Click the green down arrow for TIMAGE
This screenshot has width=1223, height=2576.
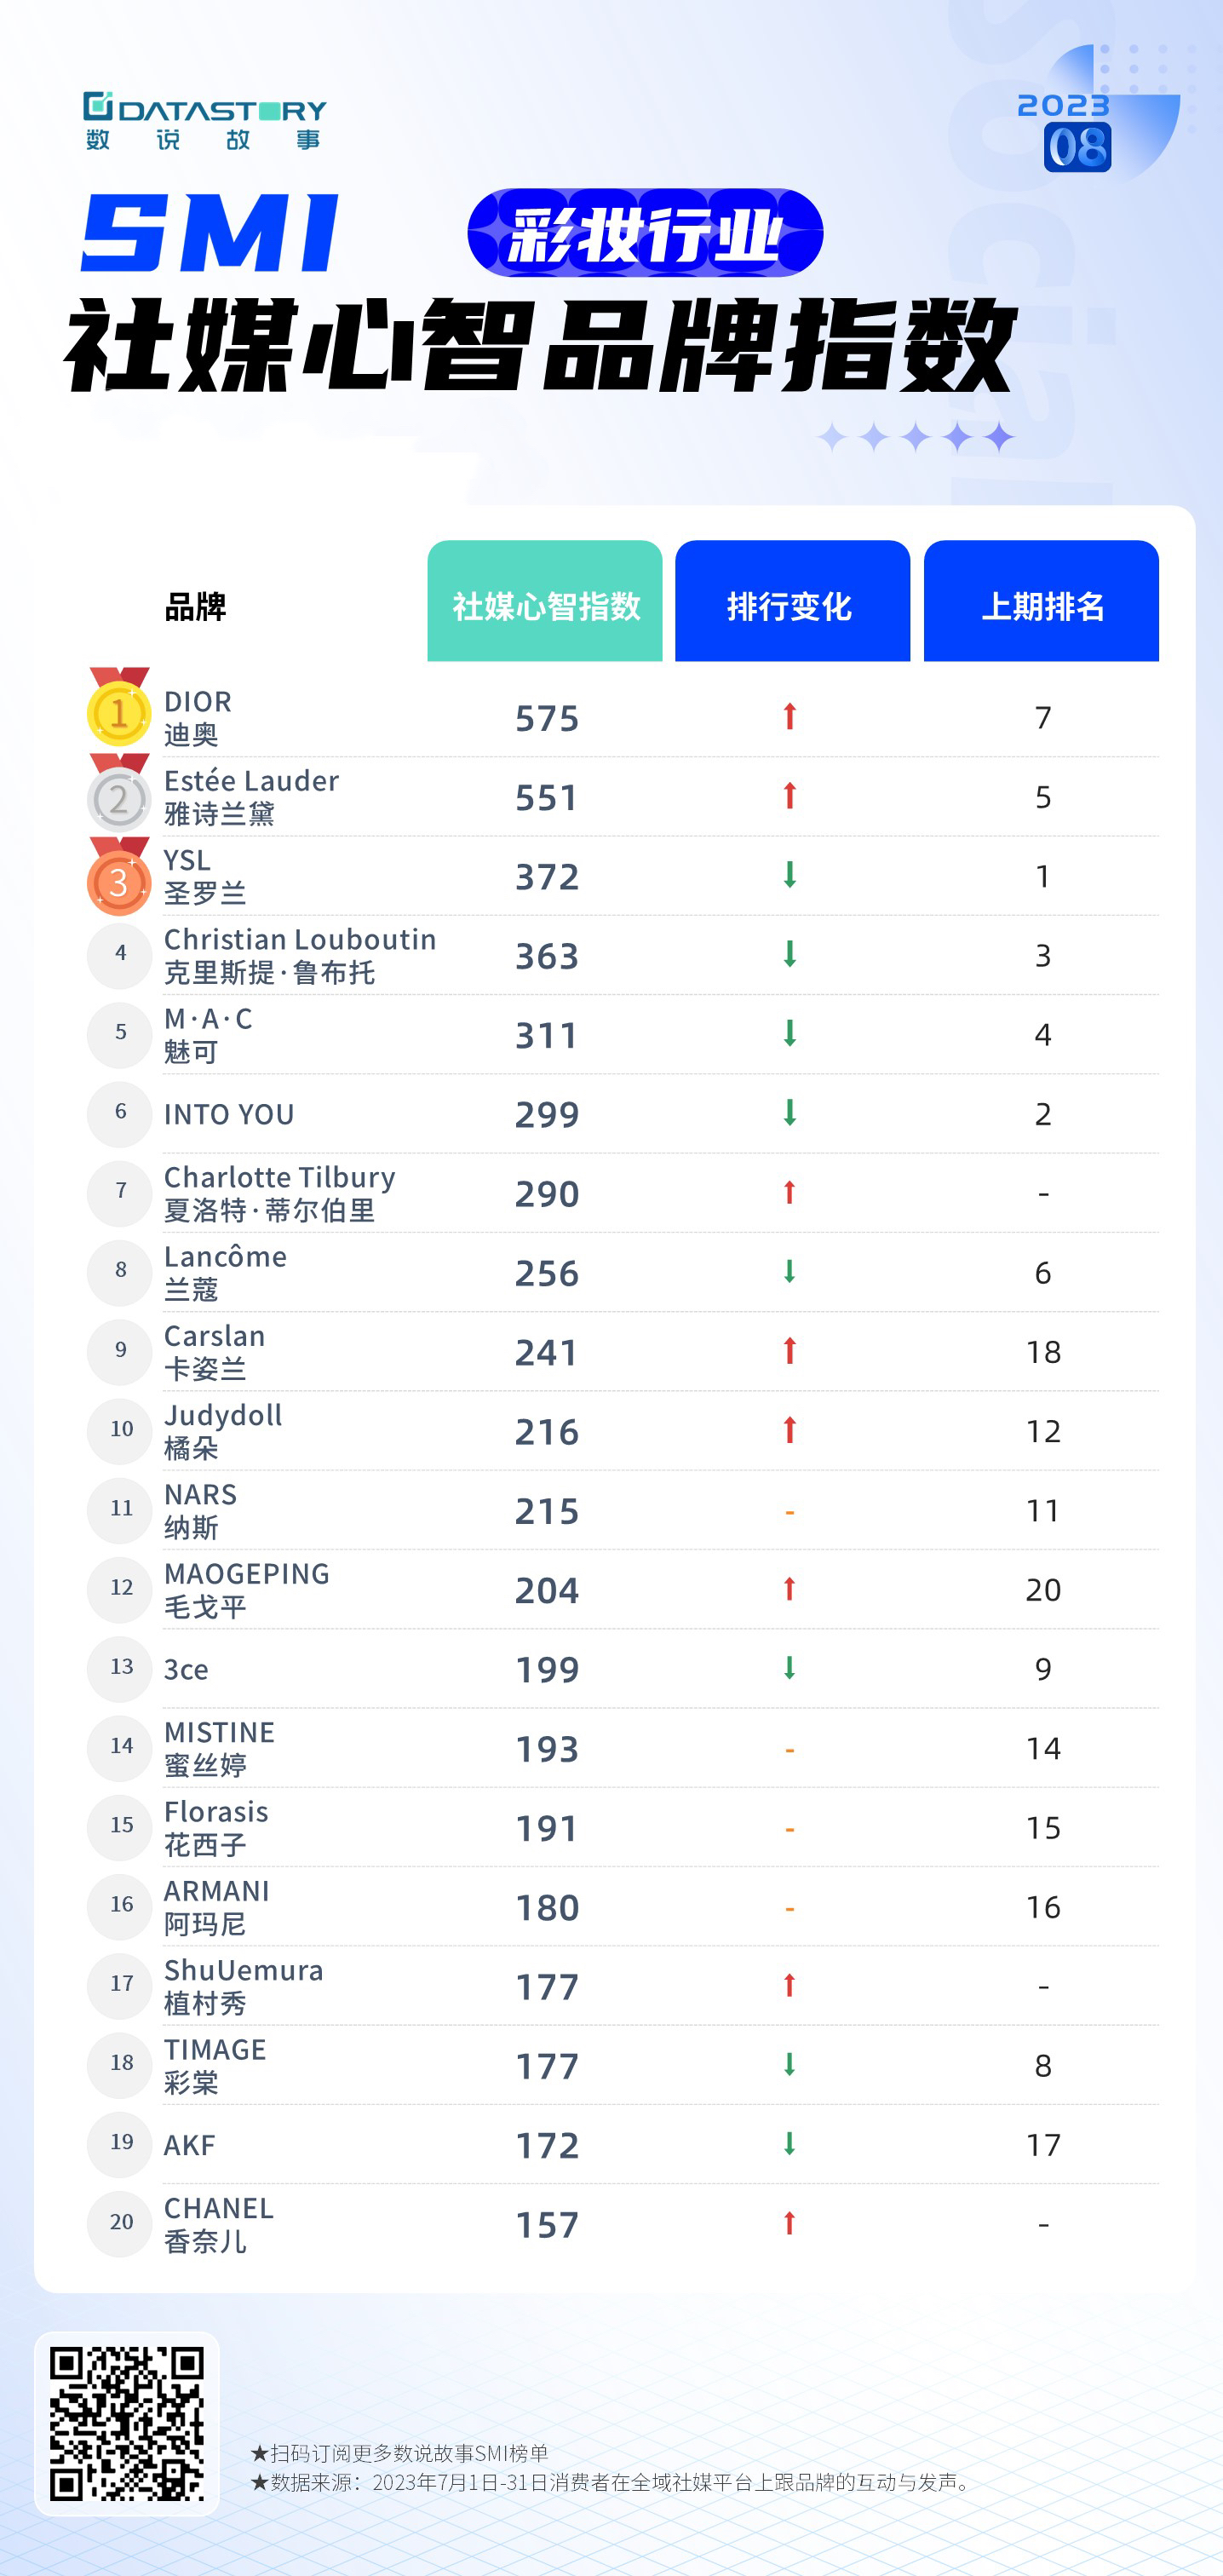click(789, 2064)
